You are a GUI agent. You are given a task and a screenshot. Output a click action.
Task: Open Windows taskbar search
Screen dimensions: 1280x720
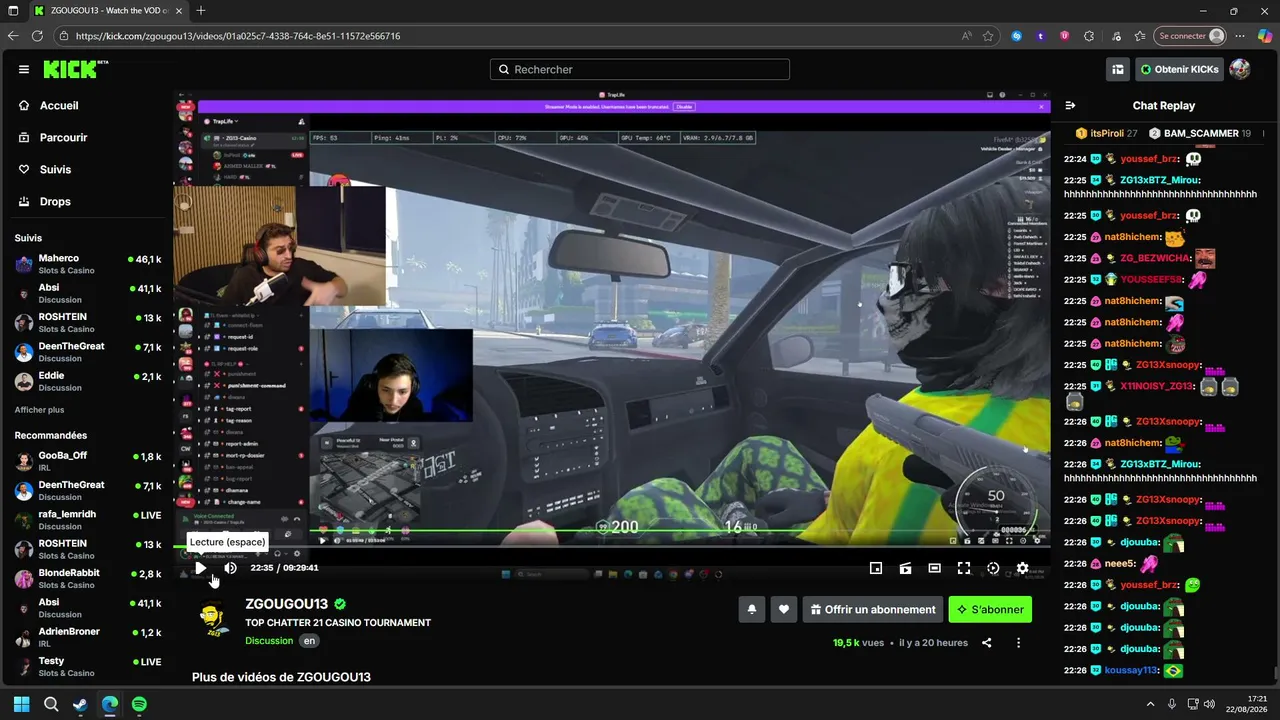[x=51, y=704]
